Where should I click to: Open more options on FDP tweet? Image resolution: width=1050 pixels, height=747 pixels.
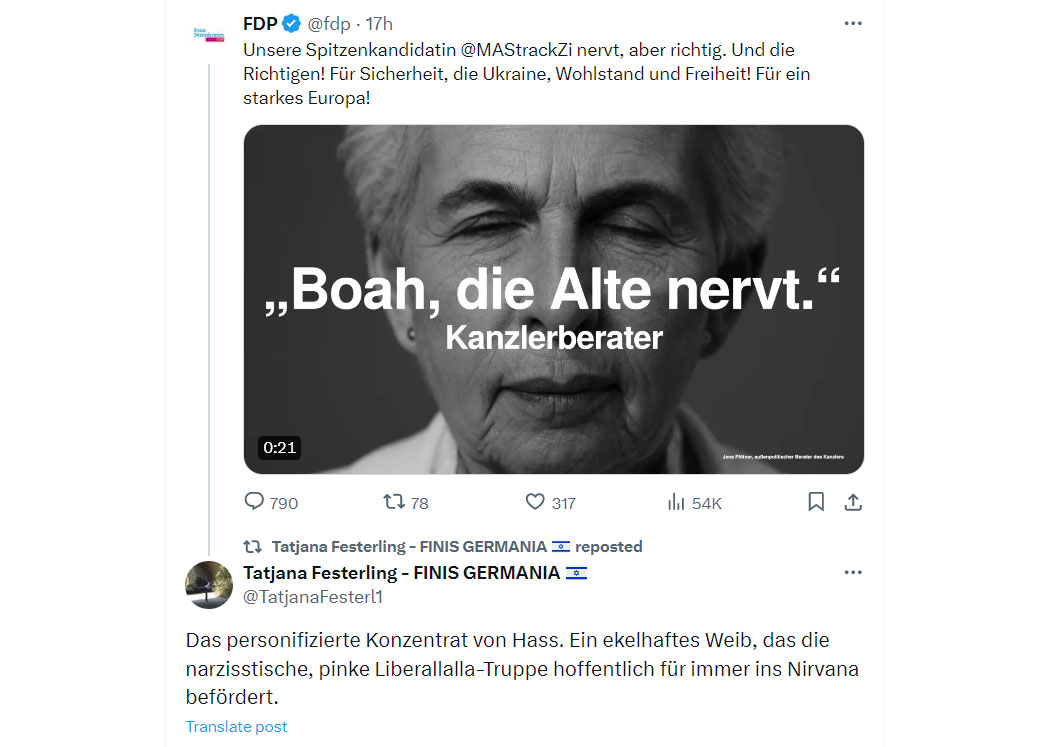[852, 23]
